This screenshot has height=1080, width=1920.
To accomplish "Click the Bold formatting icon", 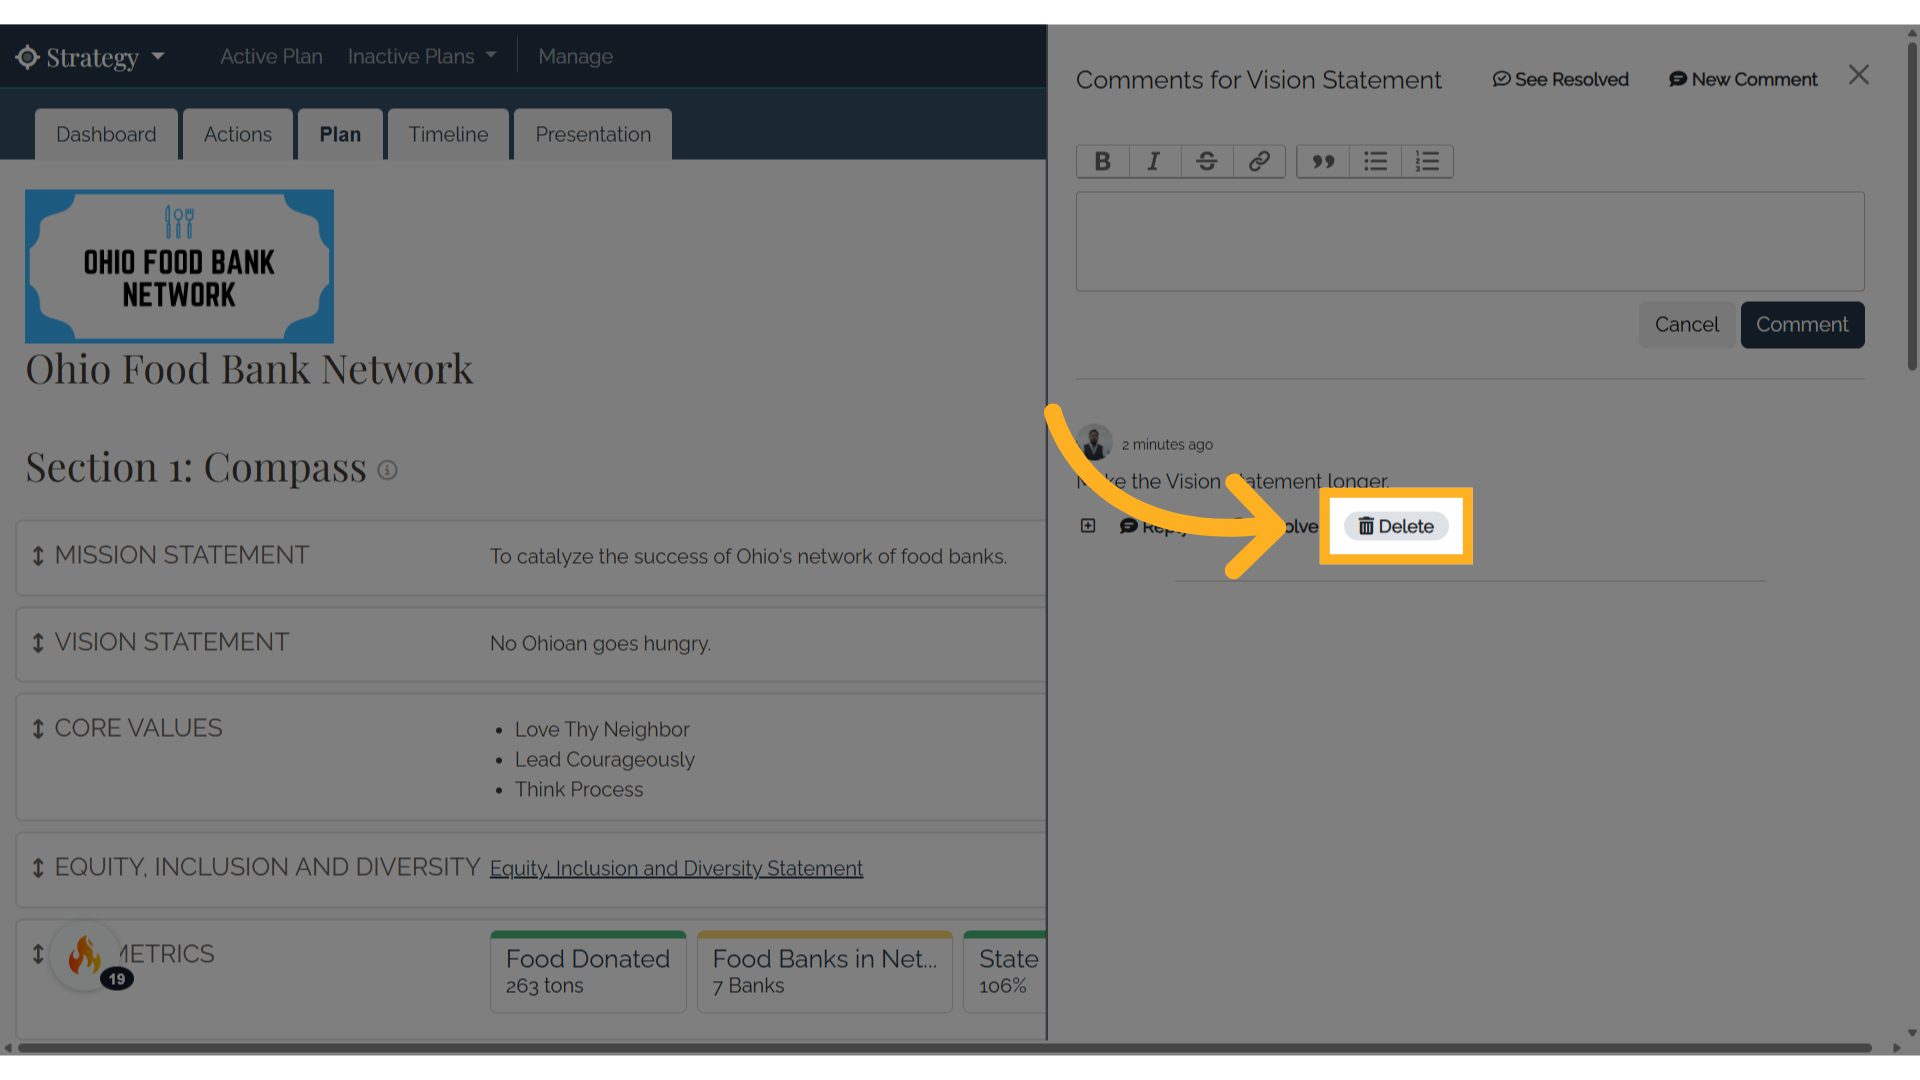I will 1102,161.
